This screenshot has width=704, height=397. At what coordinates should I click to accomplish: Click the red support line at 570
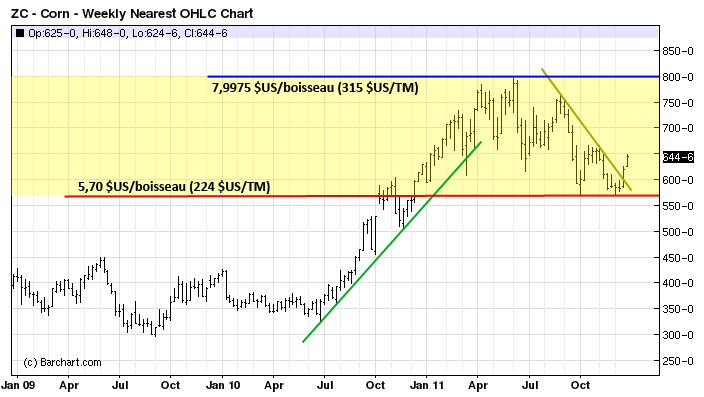(362, 196)
